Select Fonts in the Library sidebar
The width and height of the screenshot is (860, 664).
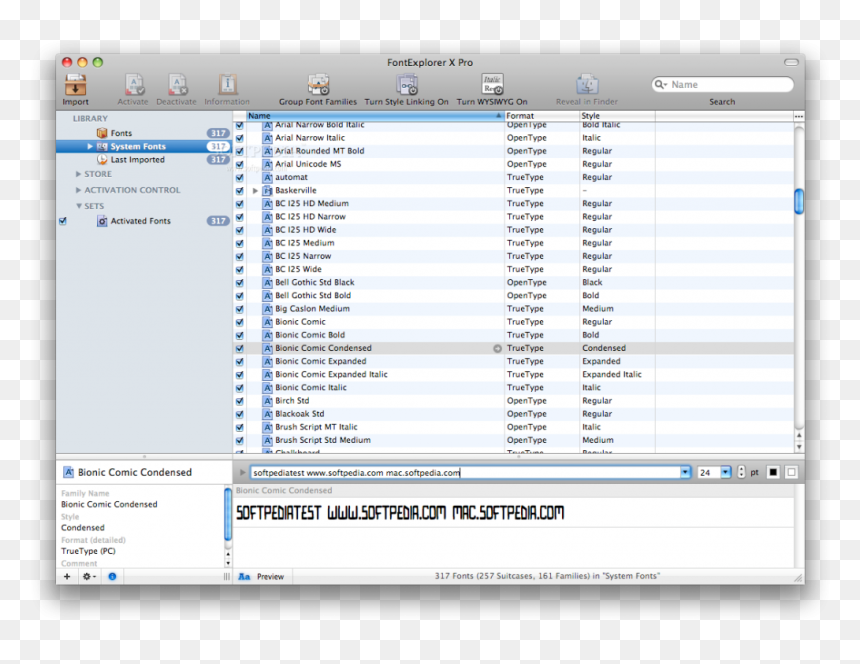click(x=121, y=133)
